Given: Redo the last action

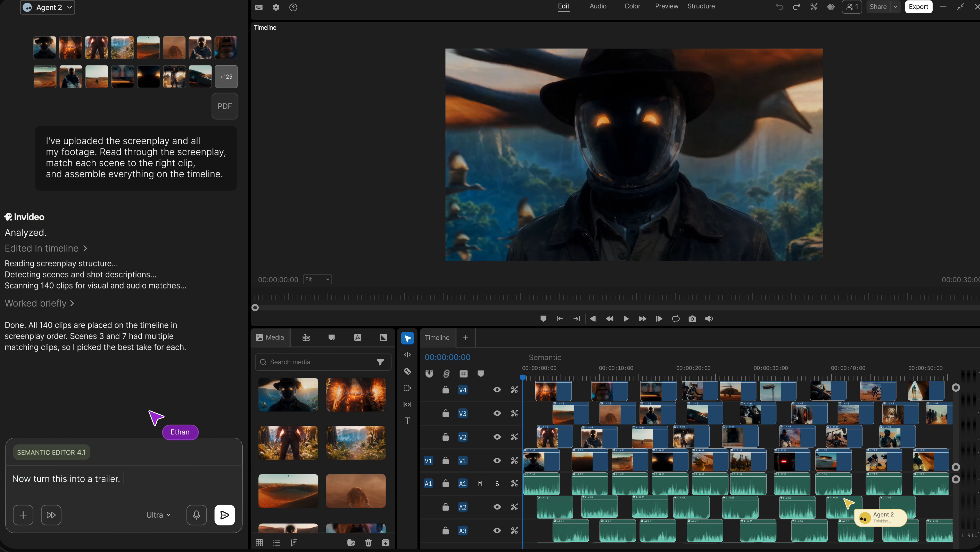Looking at the screenshot, I should point(796,7).
